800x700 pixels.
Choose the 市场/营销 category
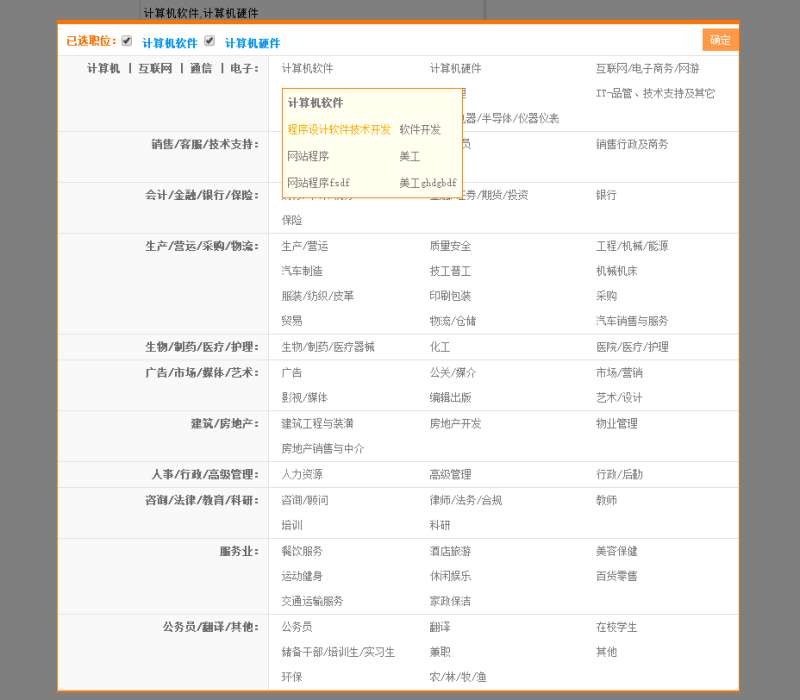(x=619, y=373)
